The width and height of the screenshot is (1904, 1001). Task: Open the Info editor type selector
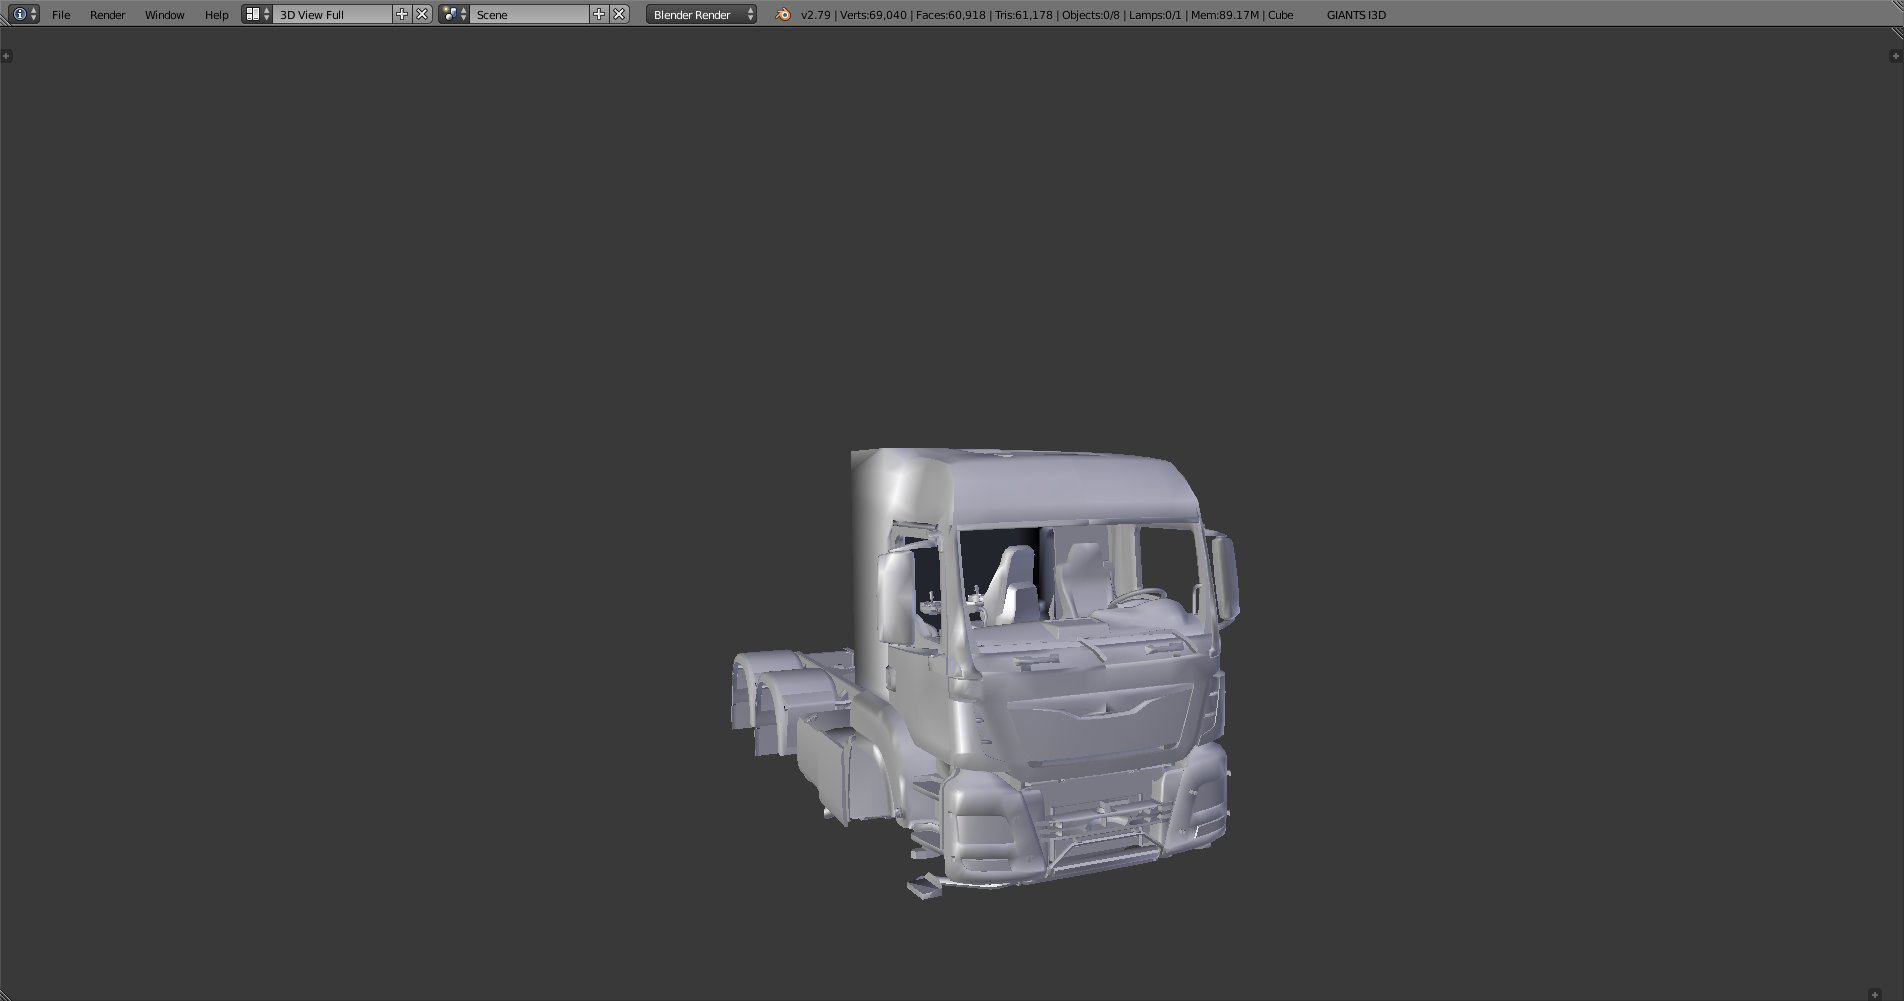pos(24,14)
